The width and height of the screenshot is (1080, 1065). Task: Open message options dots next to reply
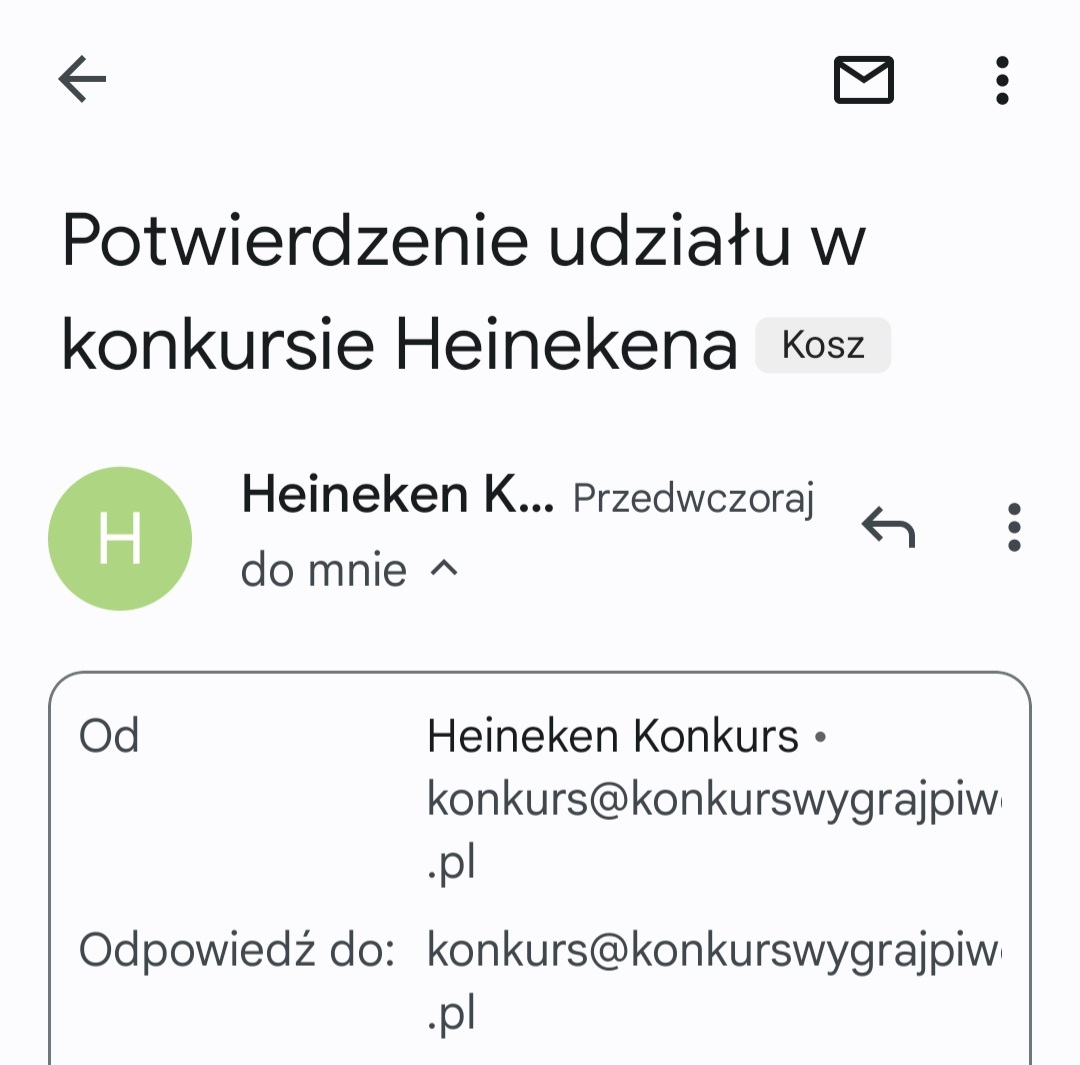tap(1014, 527)
